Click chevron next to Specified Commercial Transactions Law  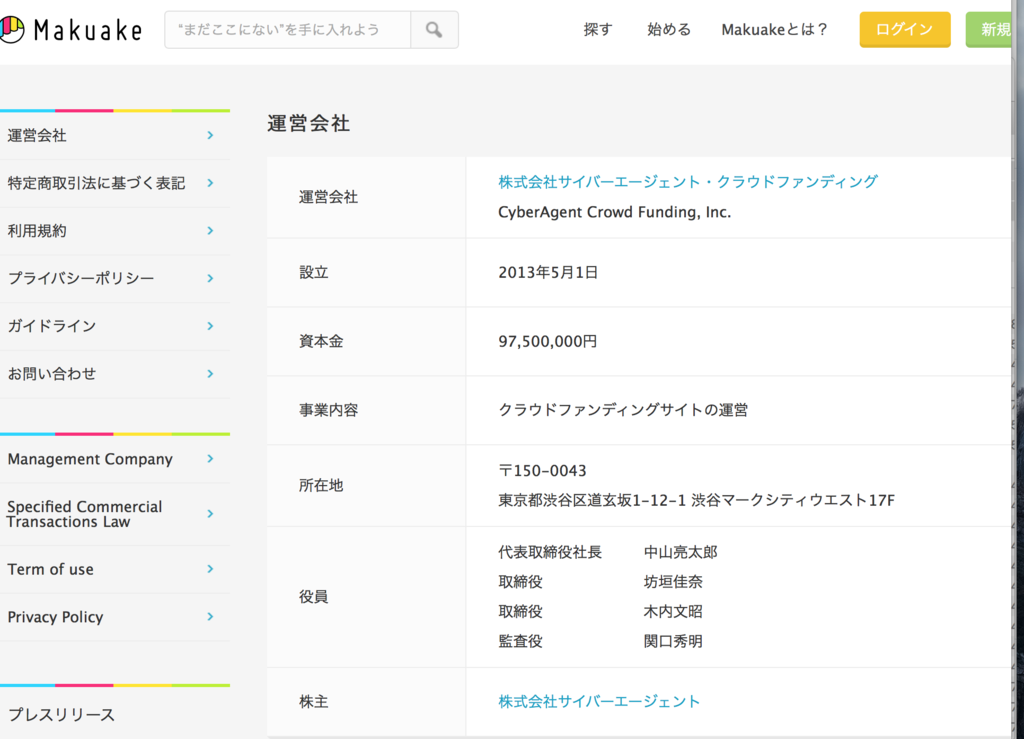pyautogui.click(x=210, y=514)
